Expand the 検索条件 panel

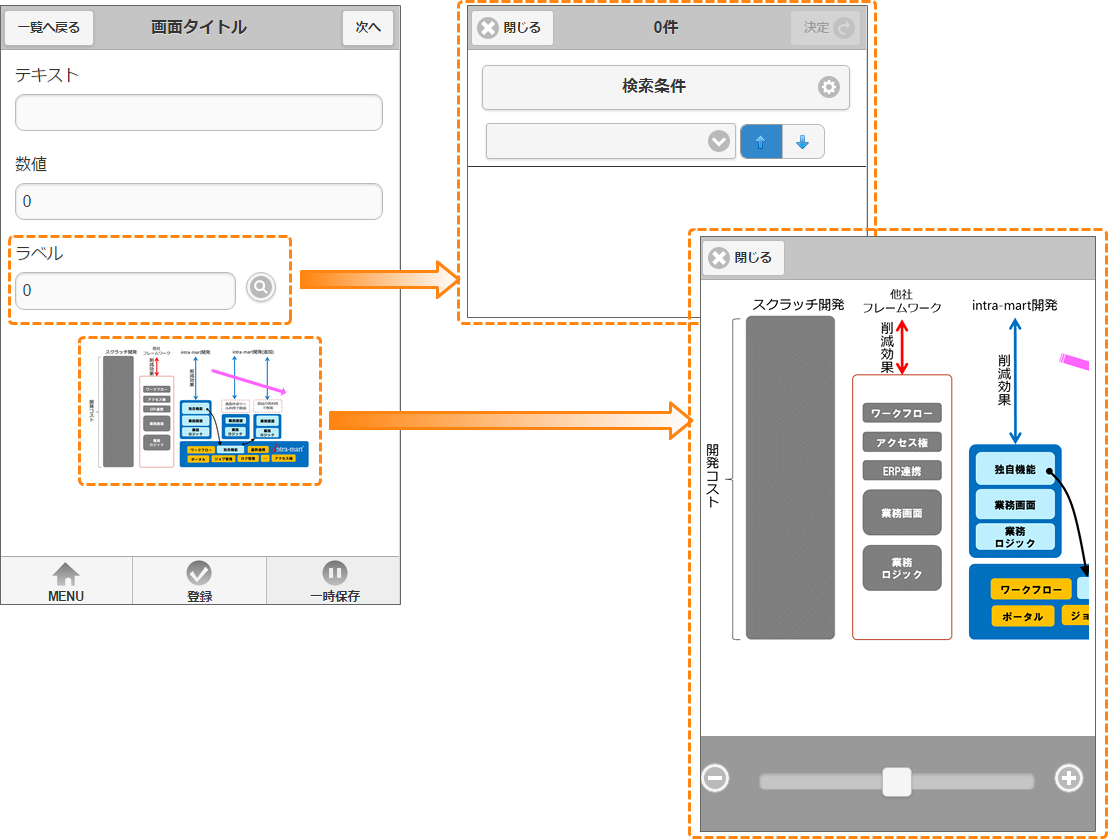click(666, 87)
